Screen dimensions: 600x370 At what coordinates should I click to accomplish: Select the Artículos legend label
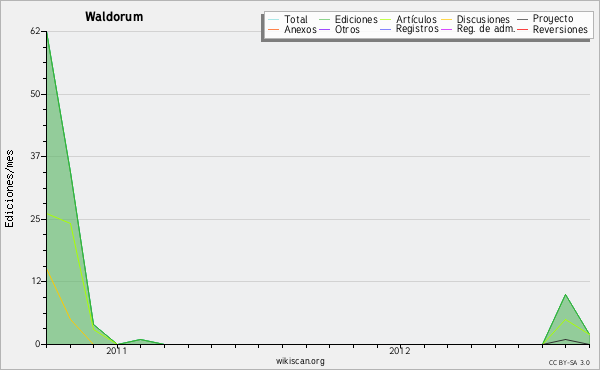coord(416,20)
